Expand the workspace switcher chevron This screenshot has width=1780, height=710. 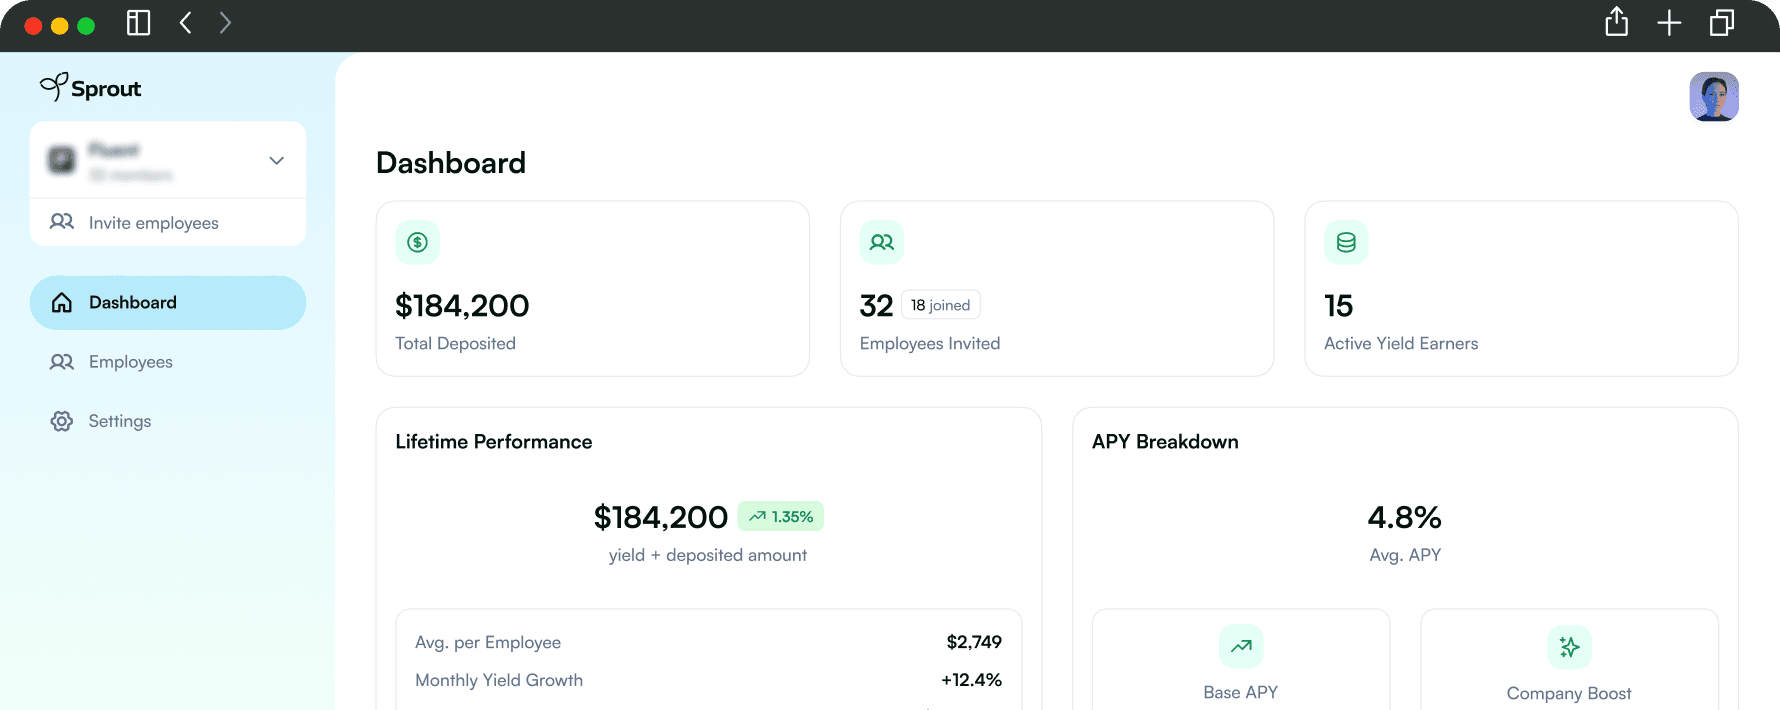(277, 161)
